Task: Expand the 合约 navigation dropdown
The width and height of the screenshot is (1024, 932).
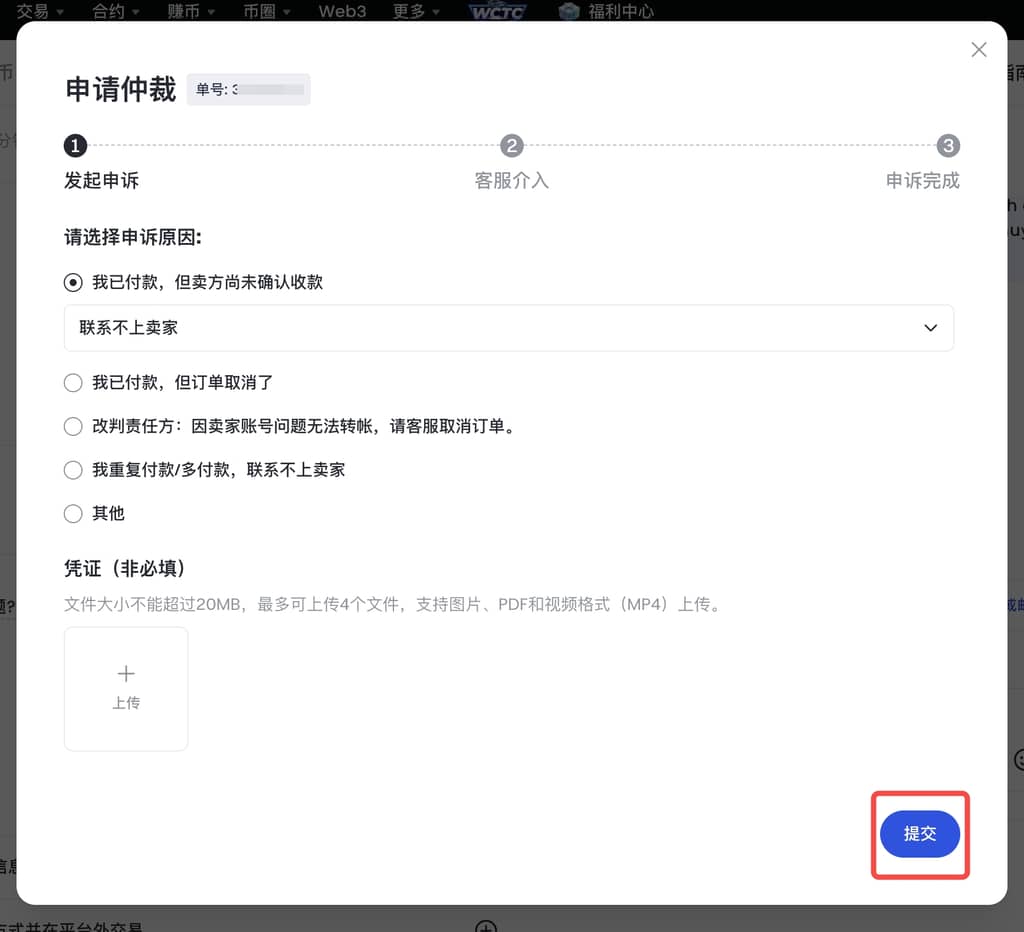Action: click(x=116, y=11)
